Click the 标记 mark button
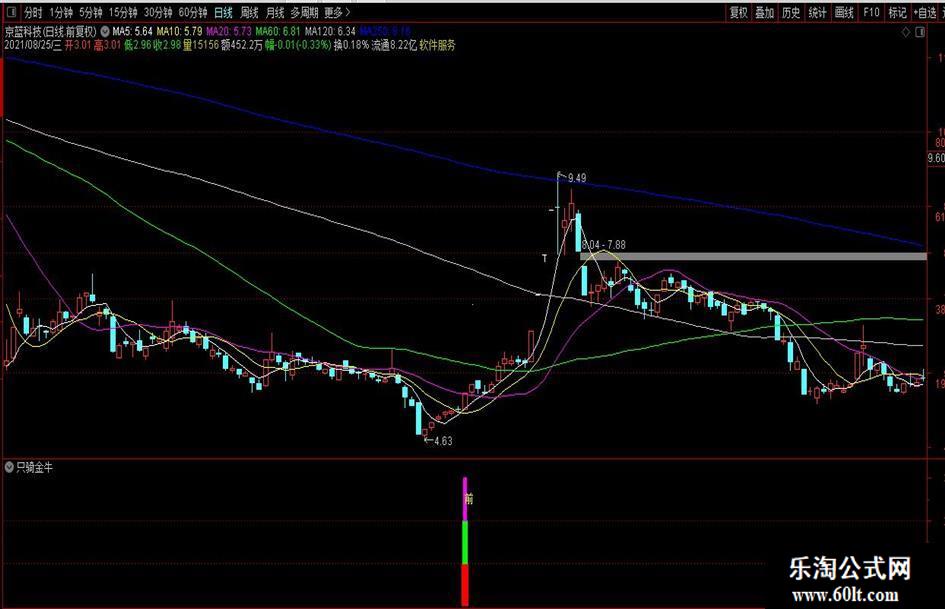Viewport: 945px width, 609px height. coord(897,12)
